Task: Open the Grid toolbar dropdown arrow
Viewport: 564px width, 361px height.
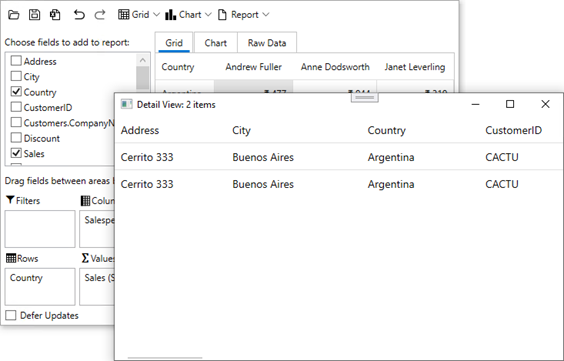Action: (156, 15)
